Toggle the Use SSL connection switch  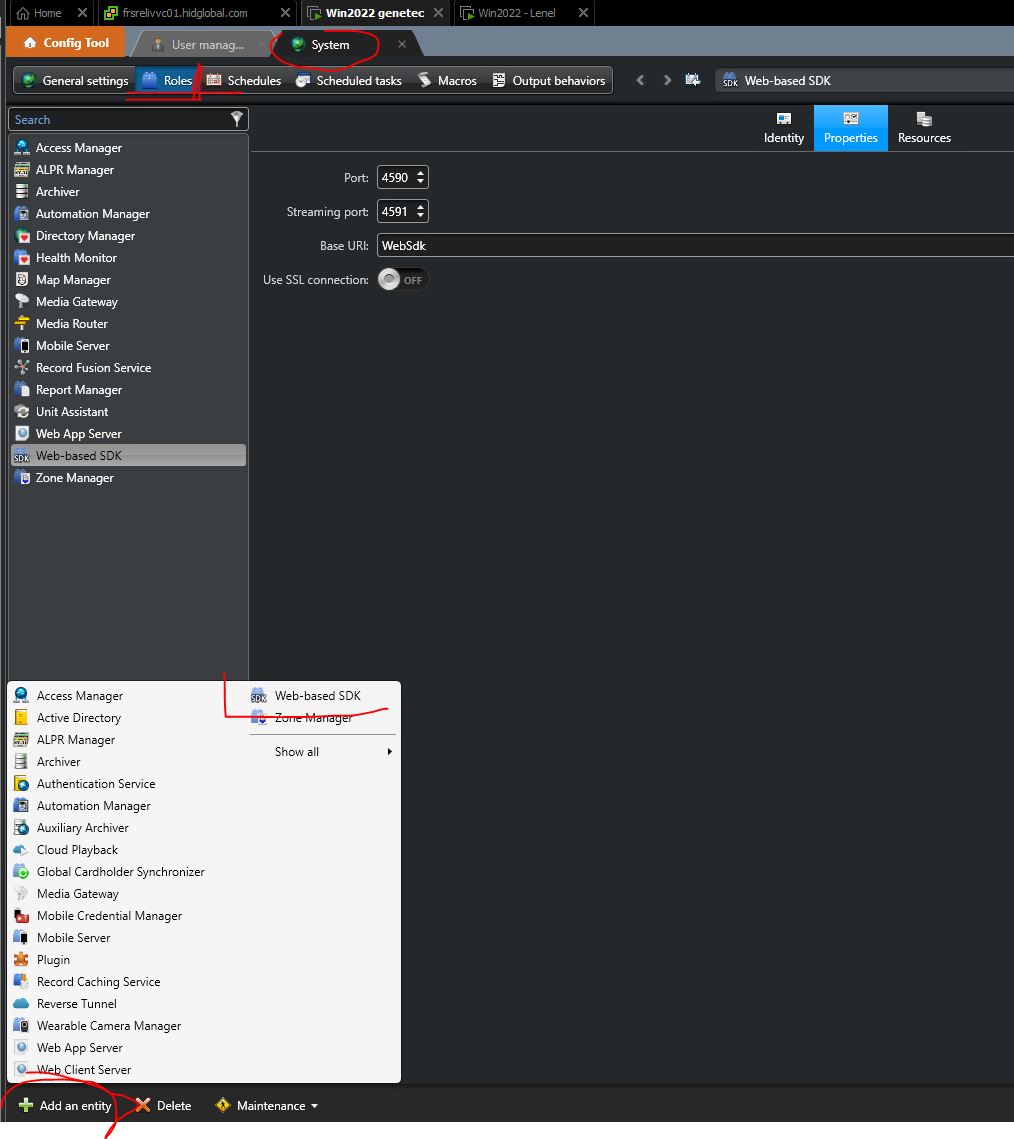pyautogui.click(x=403, y=280)
